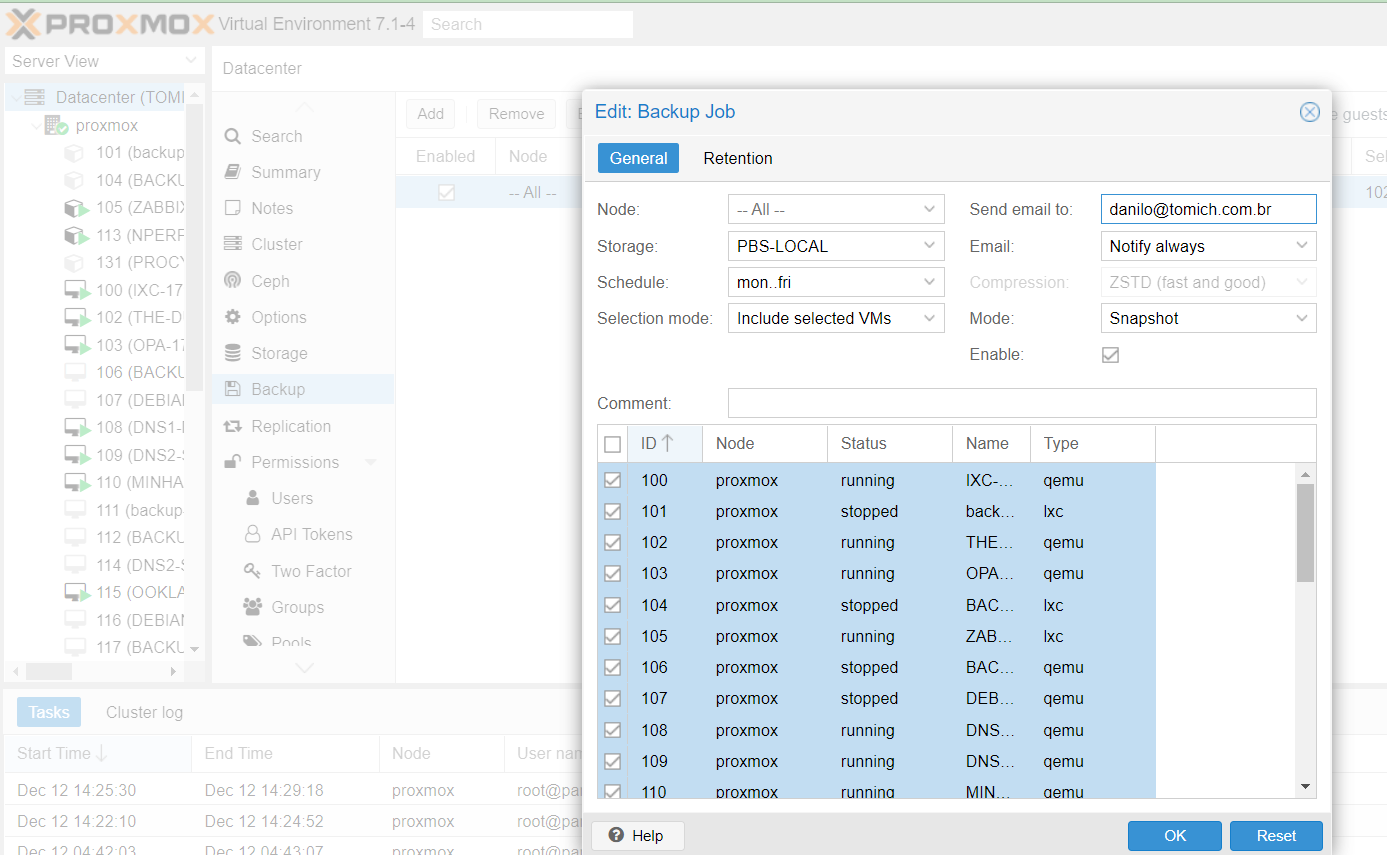Open Ceph via Ceph logo icon
This screenshot has height=855, width=1387.
click(233, 281)
